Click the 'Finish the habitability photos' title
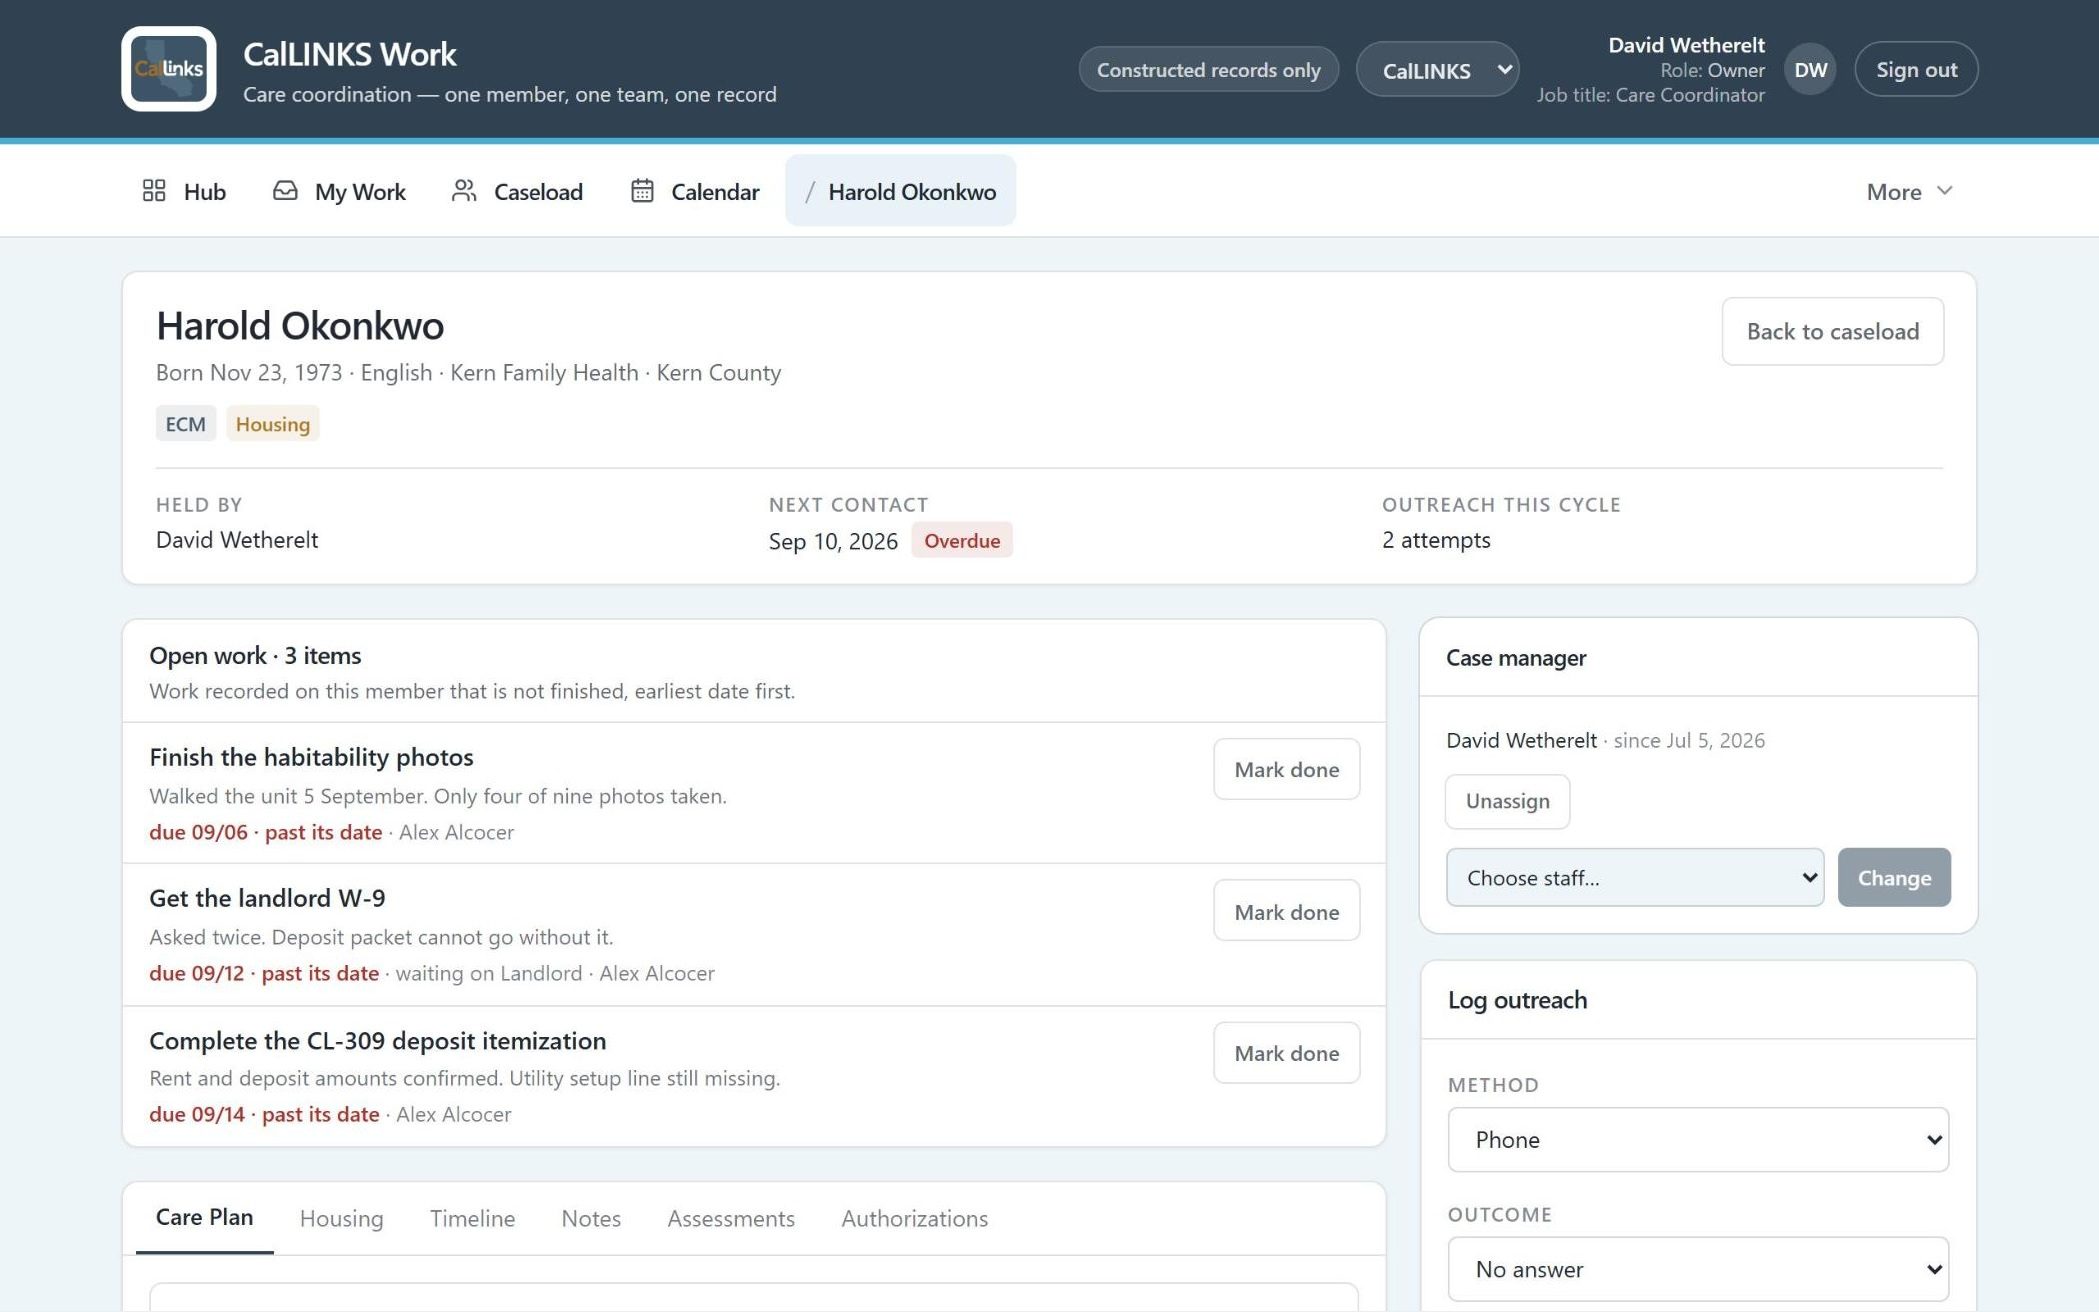Image resolution: width=2099 pixels, height=1312 pixels. point(311,756)
